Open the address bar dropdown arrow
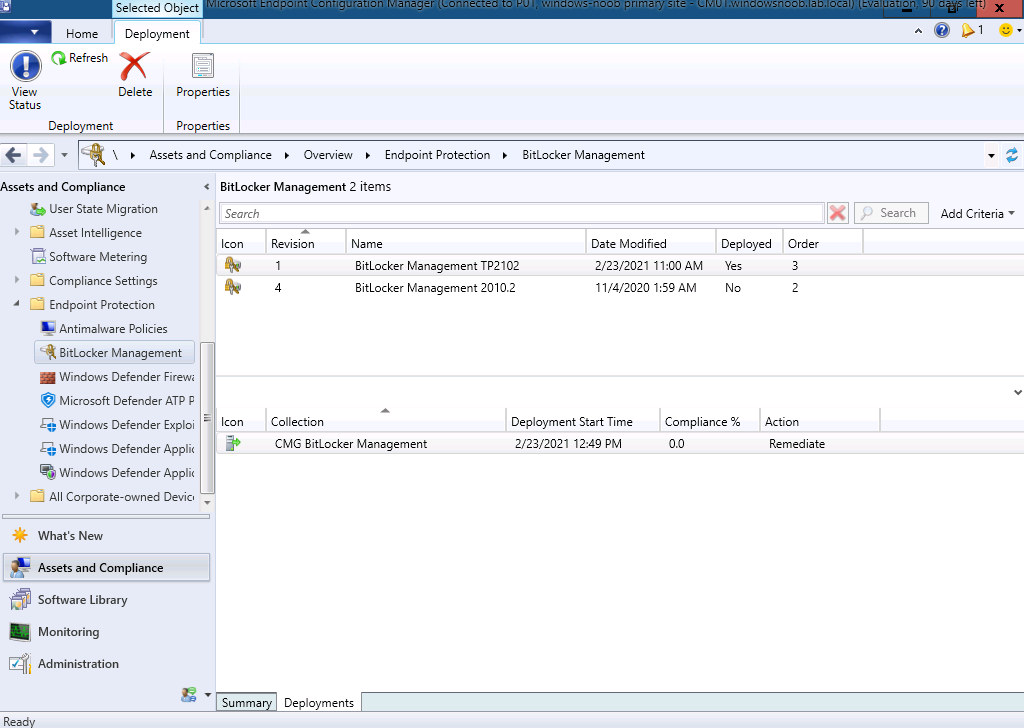1024x728 pixels. 991,156
